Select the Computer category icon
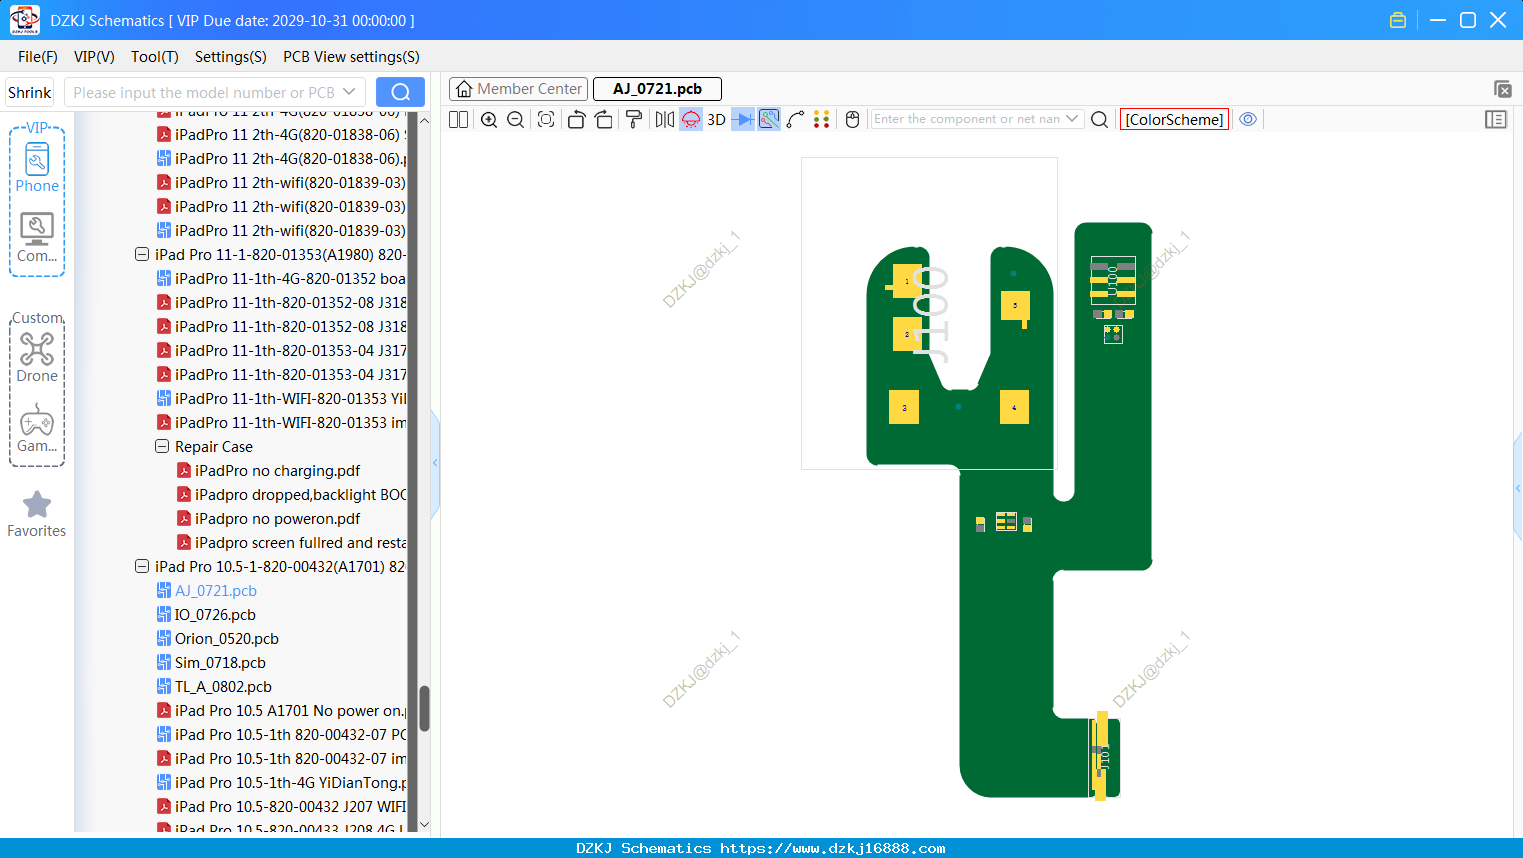 pos(37,238)
